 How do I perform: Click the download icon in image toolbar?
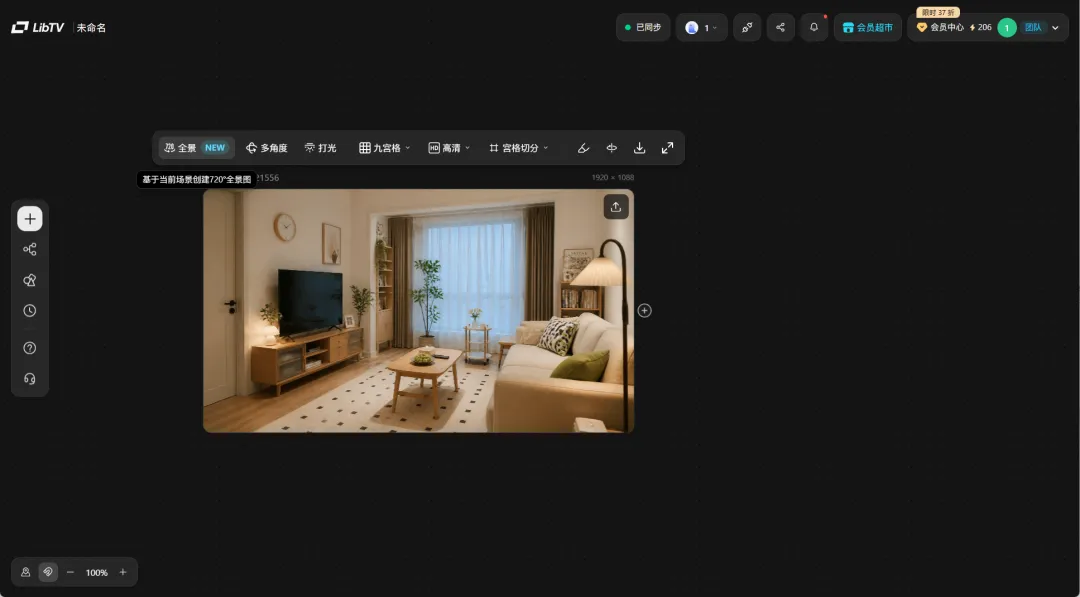tap(639, 148)
